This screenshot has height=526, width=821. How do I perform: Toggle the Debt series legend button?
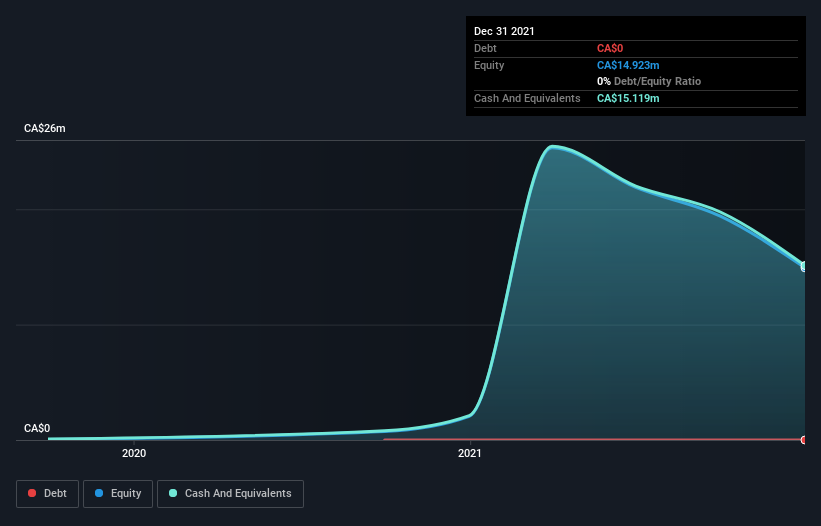click(x=48, y=494)
